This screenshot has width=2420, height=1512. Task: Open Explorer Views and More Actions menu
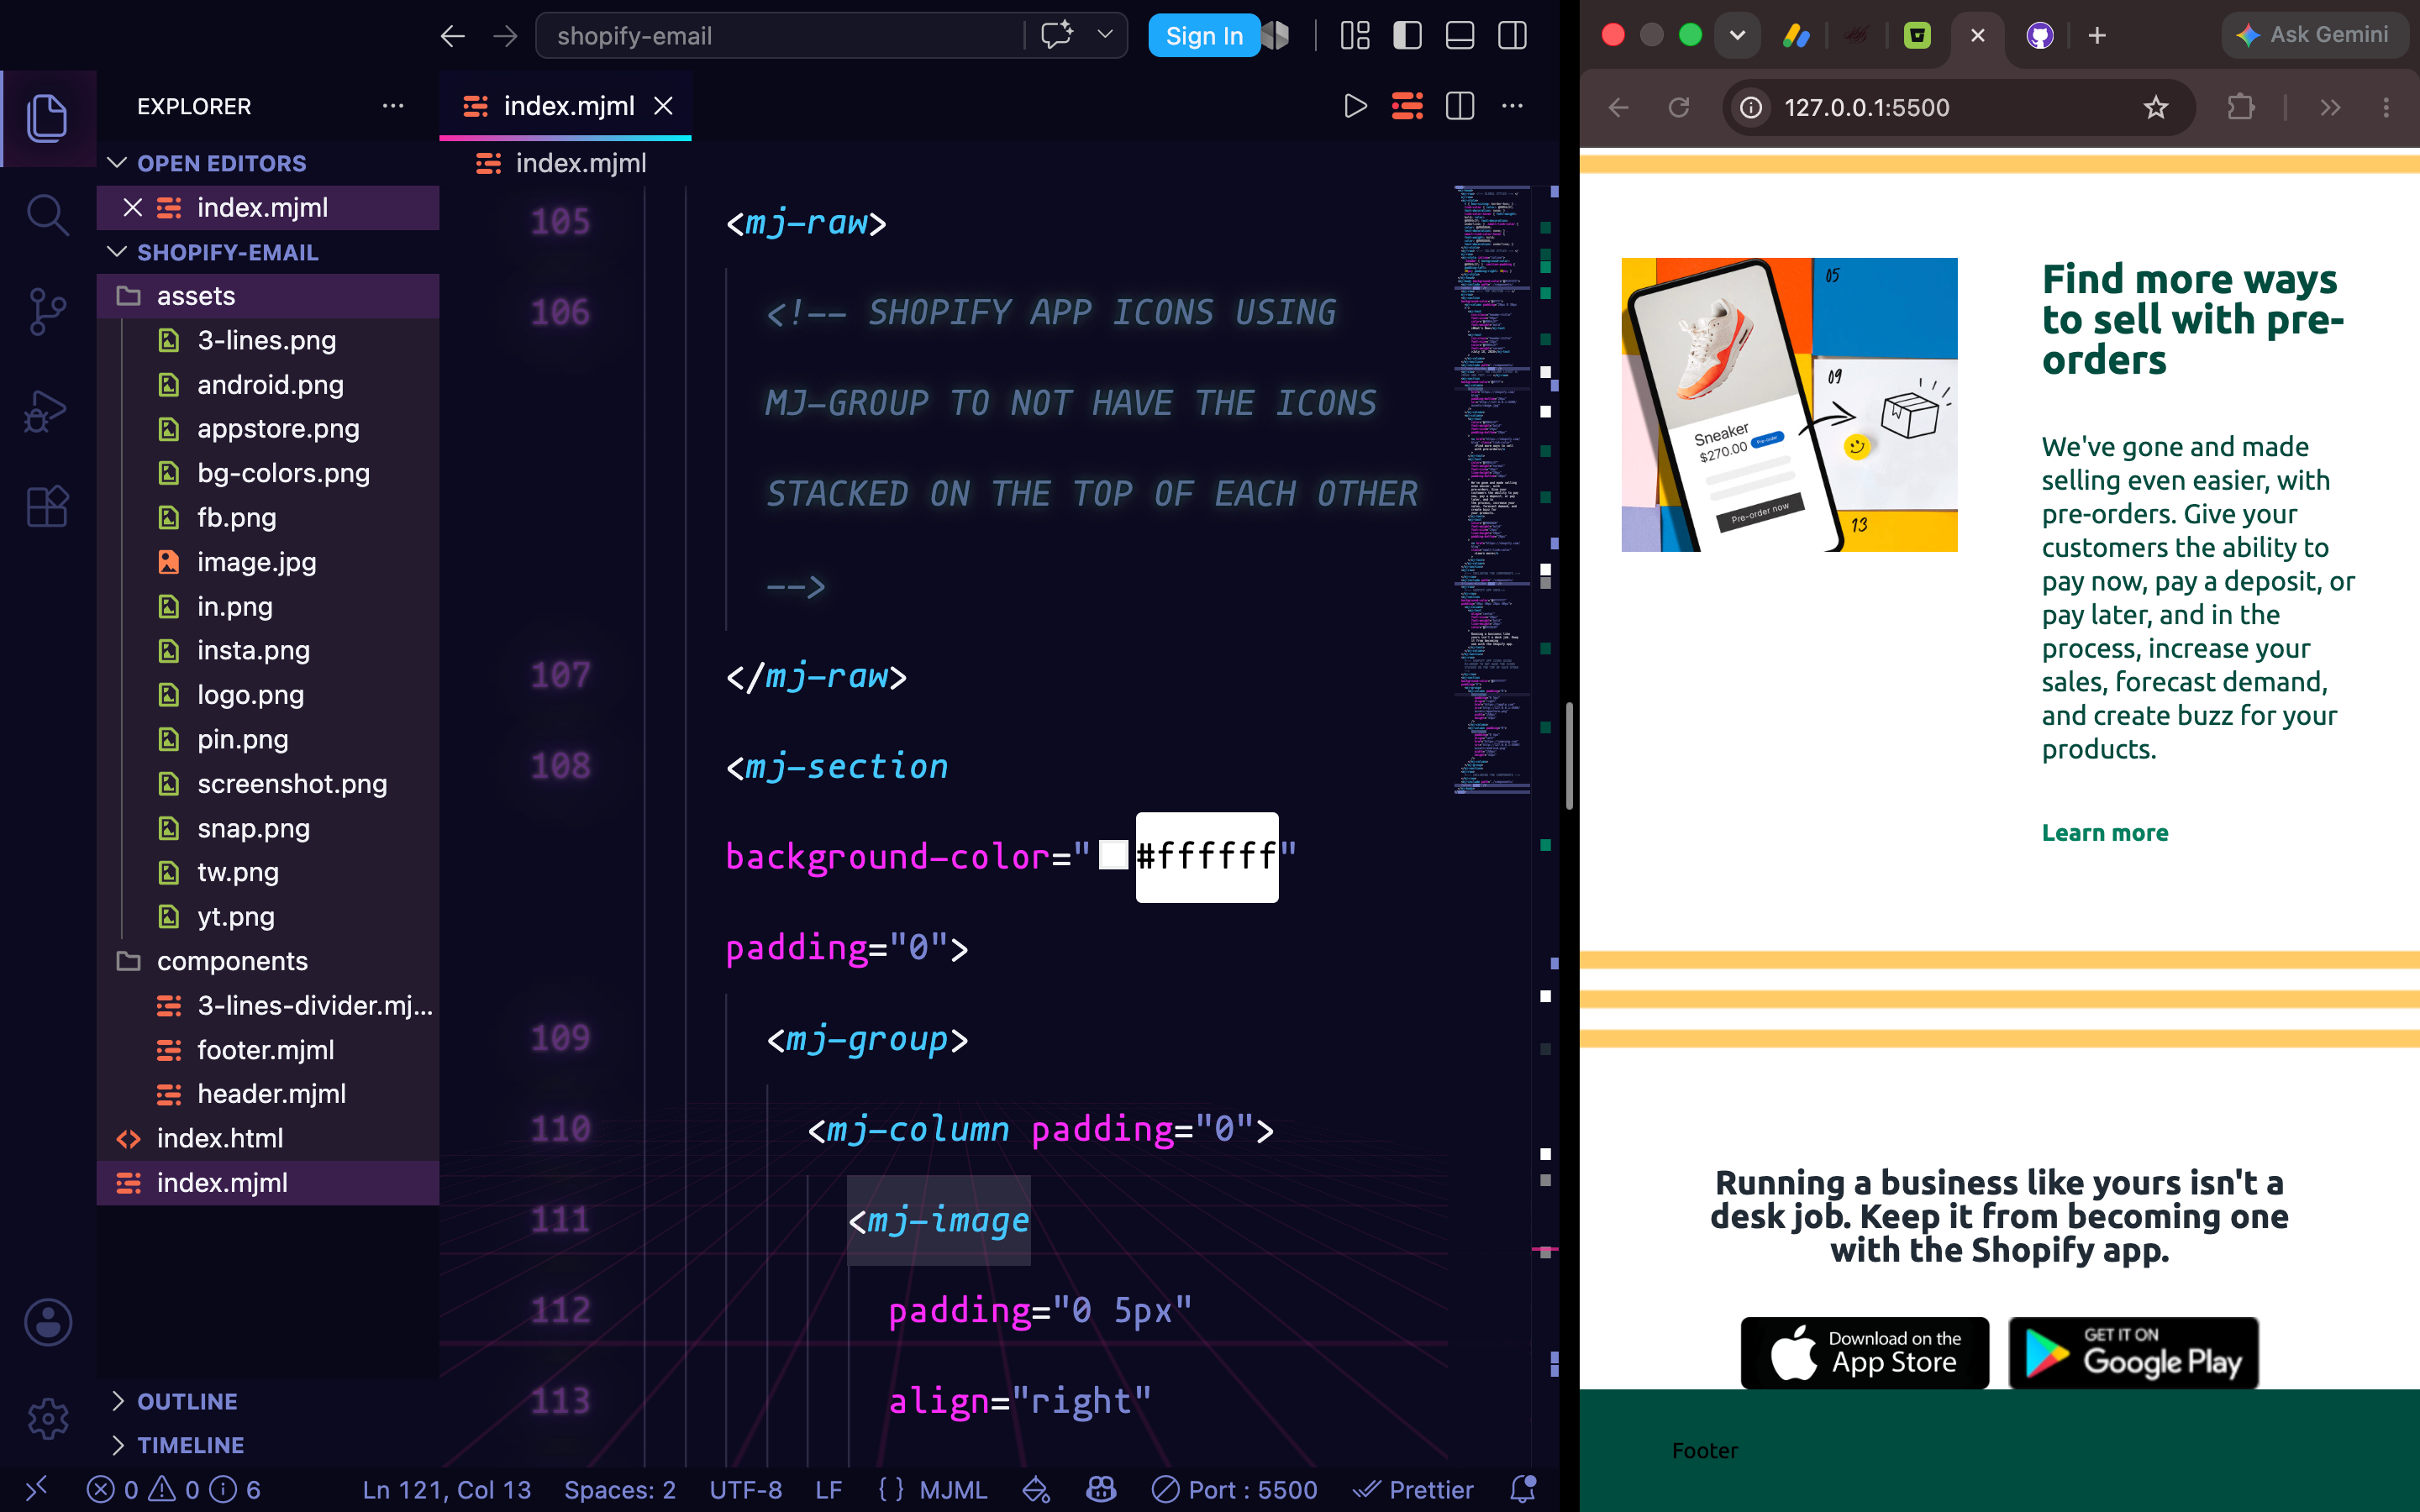[393, 106]
